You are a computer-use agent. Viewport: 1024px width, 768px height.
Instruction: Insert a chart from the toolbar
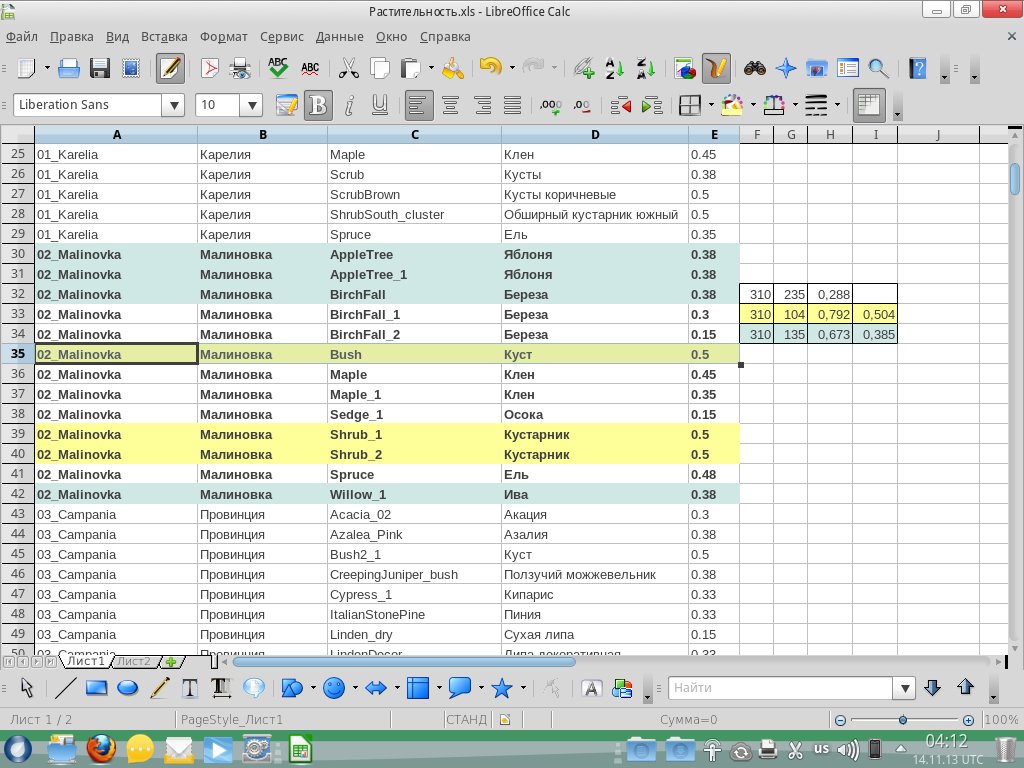(x=685, y=69)
